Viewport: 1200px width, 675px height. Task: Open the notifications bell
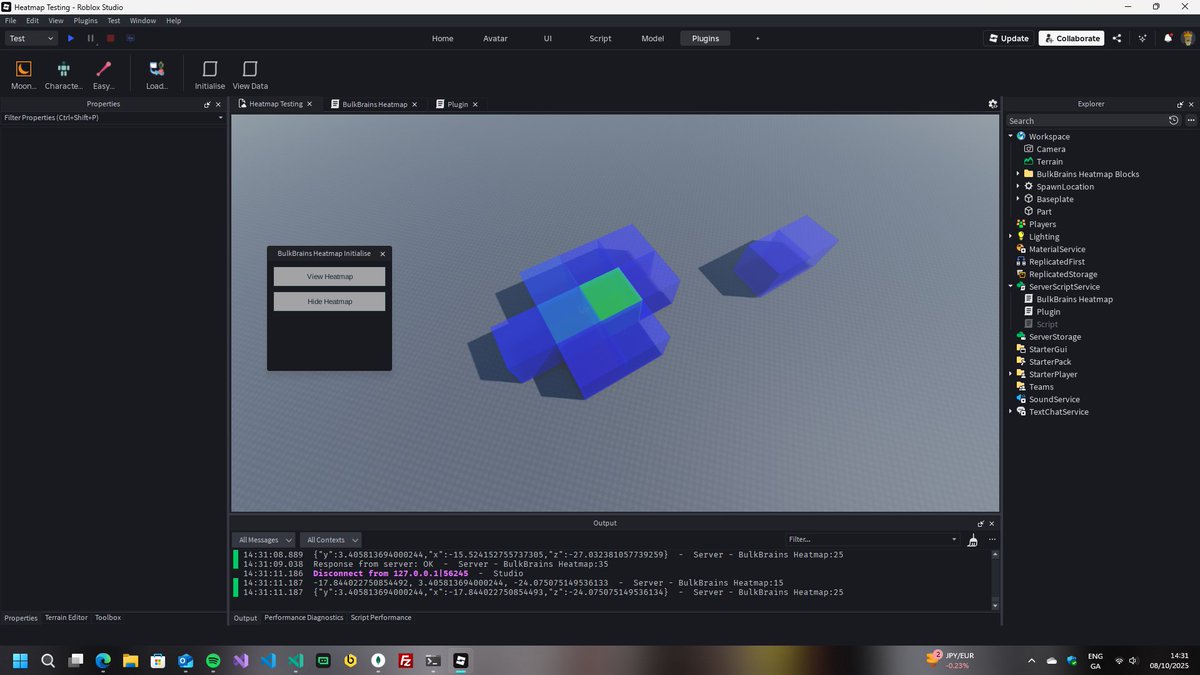1168,38
